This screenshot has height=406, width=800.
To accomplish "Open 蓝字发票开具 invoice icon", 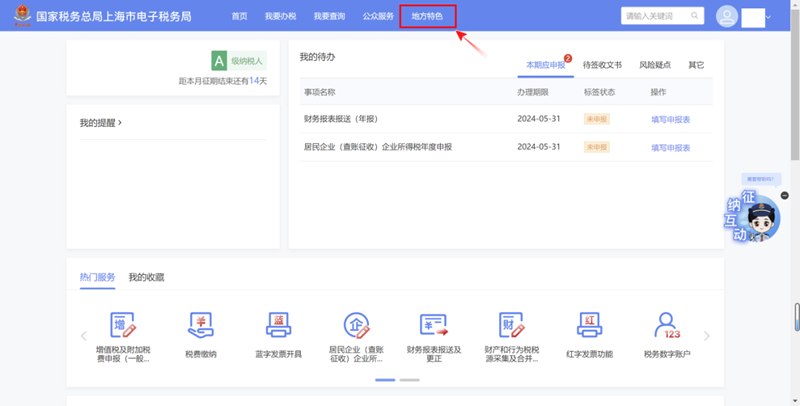I will point(278,326).
